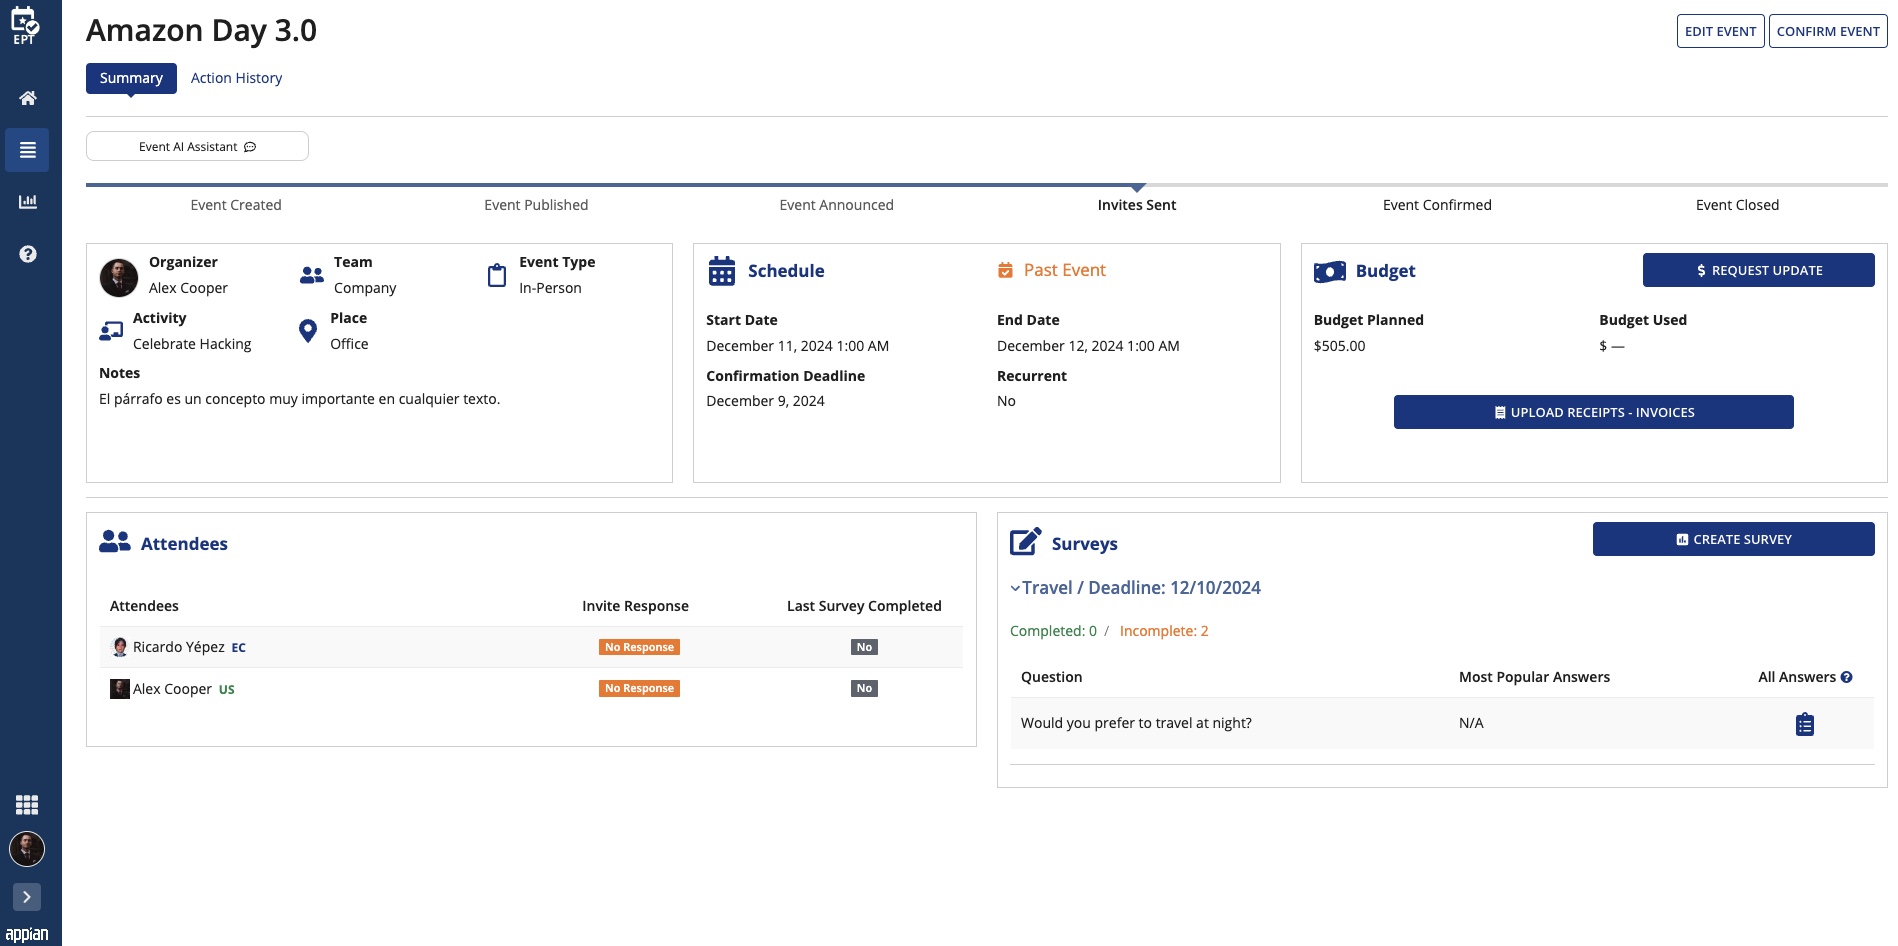The width and height of the screenshot is (1898, 946).
Task: Select the Event Closed milestone
Action: pos(1738,205)
